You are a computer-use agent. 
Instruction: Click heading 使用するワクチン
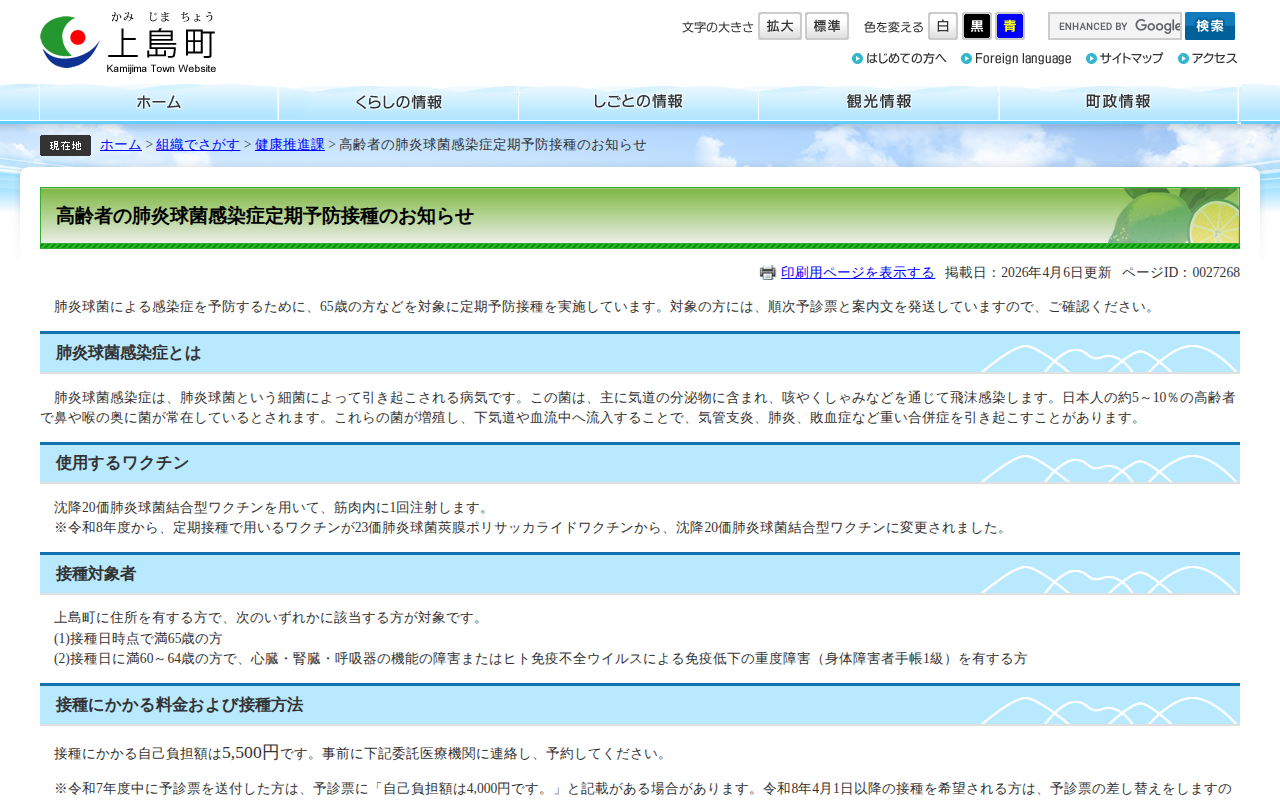coord(122,463)
